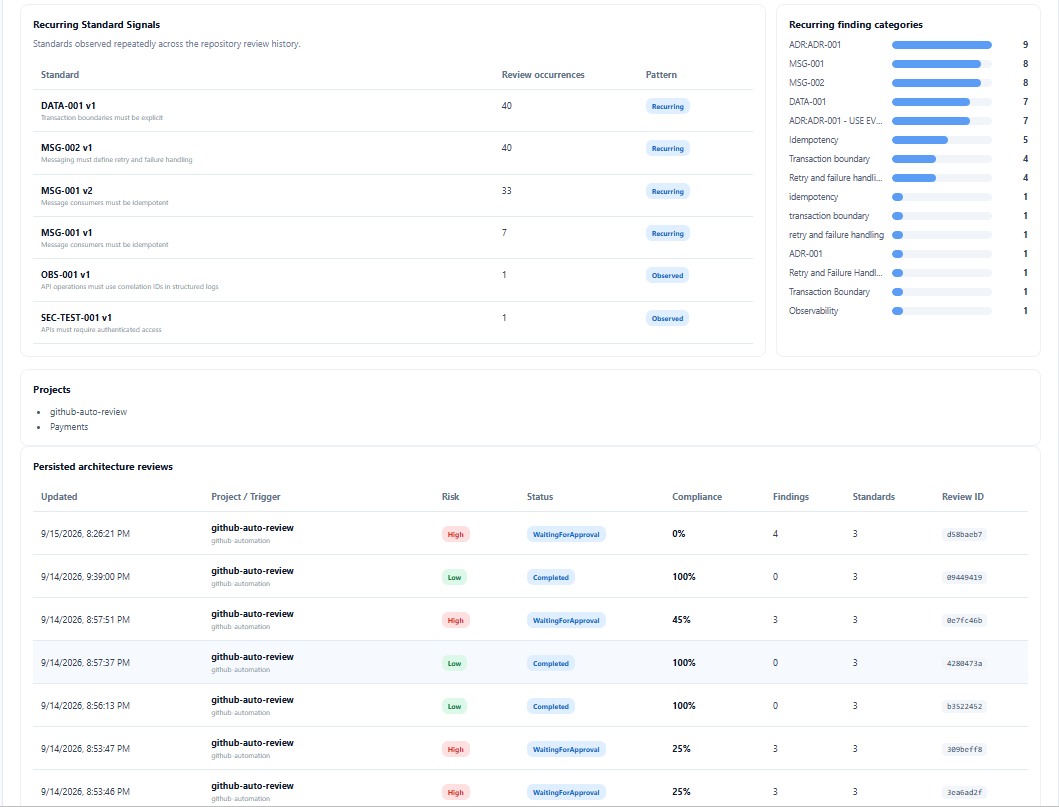Click the Risk column header
This screenshot has width=1059, height=807.
(x=450, y=497)
